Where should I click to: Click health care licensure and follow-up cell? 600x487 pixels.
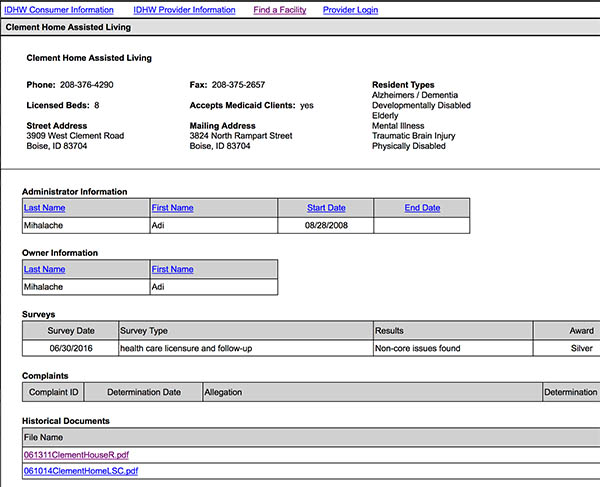(x=246, y=349)
